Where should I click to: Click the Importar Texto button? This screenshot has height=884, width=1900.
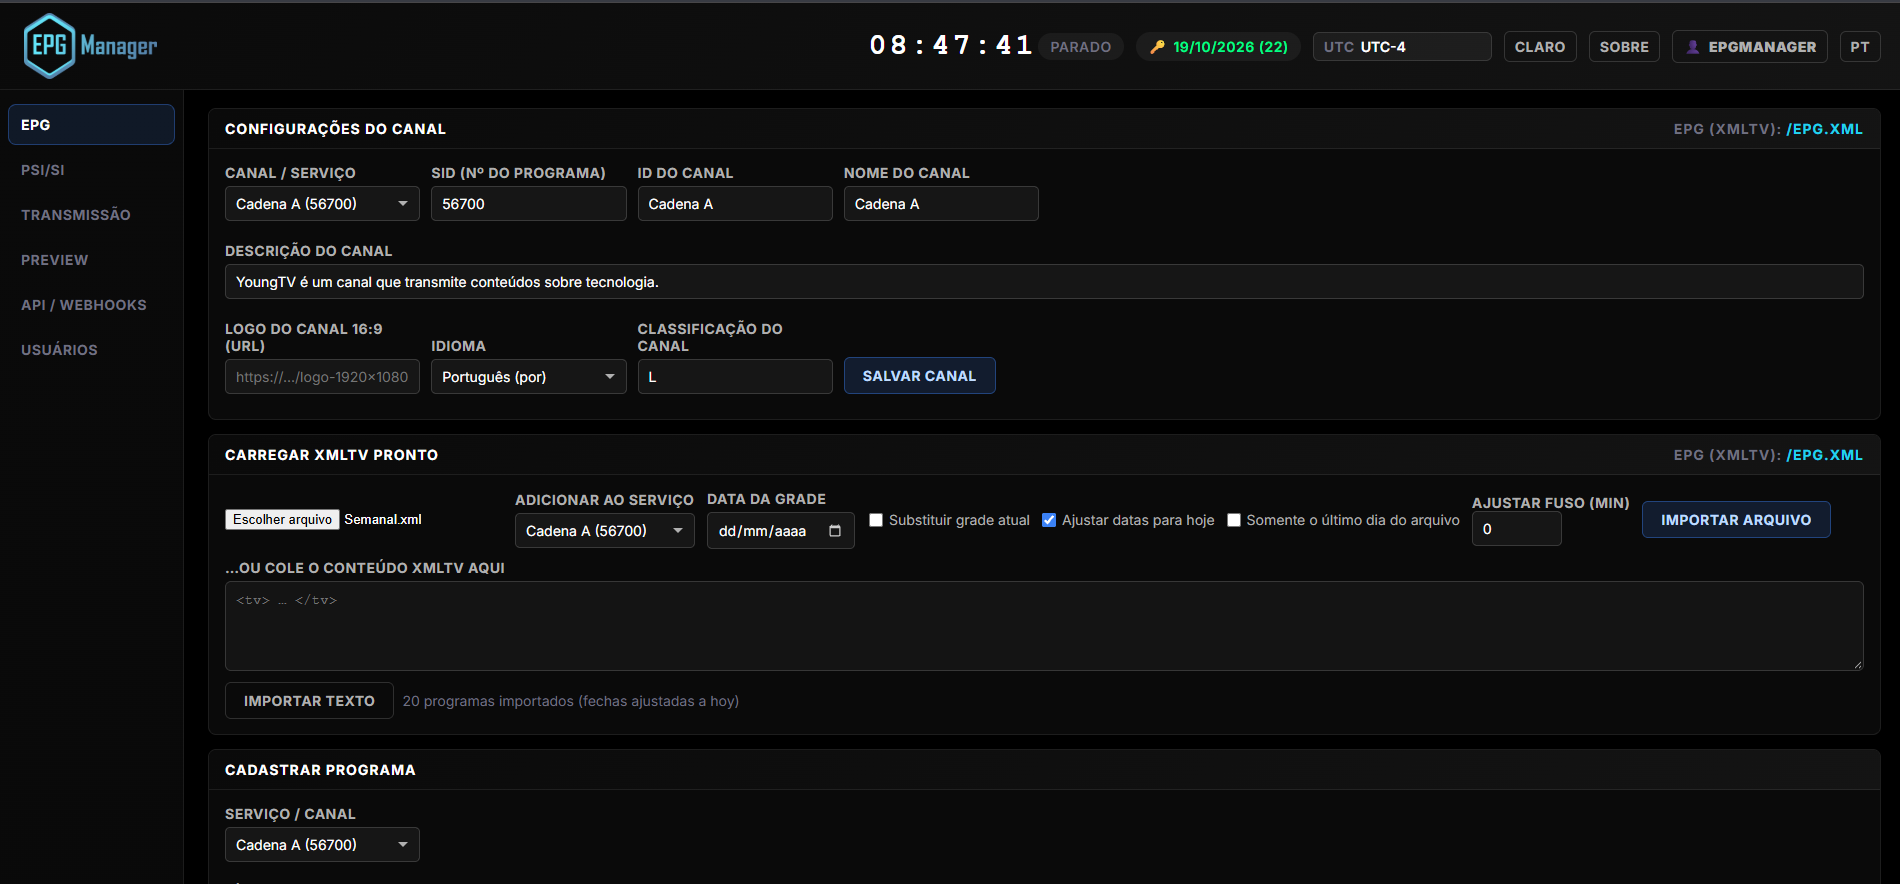pyautogui.click(x=309, y=701)
